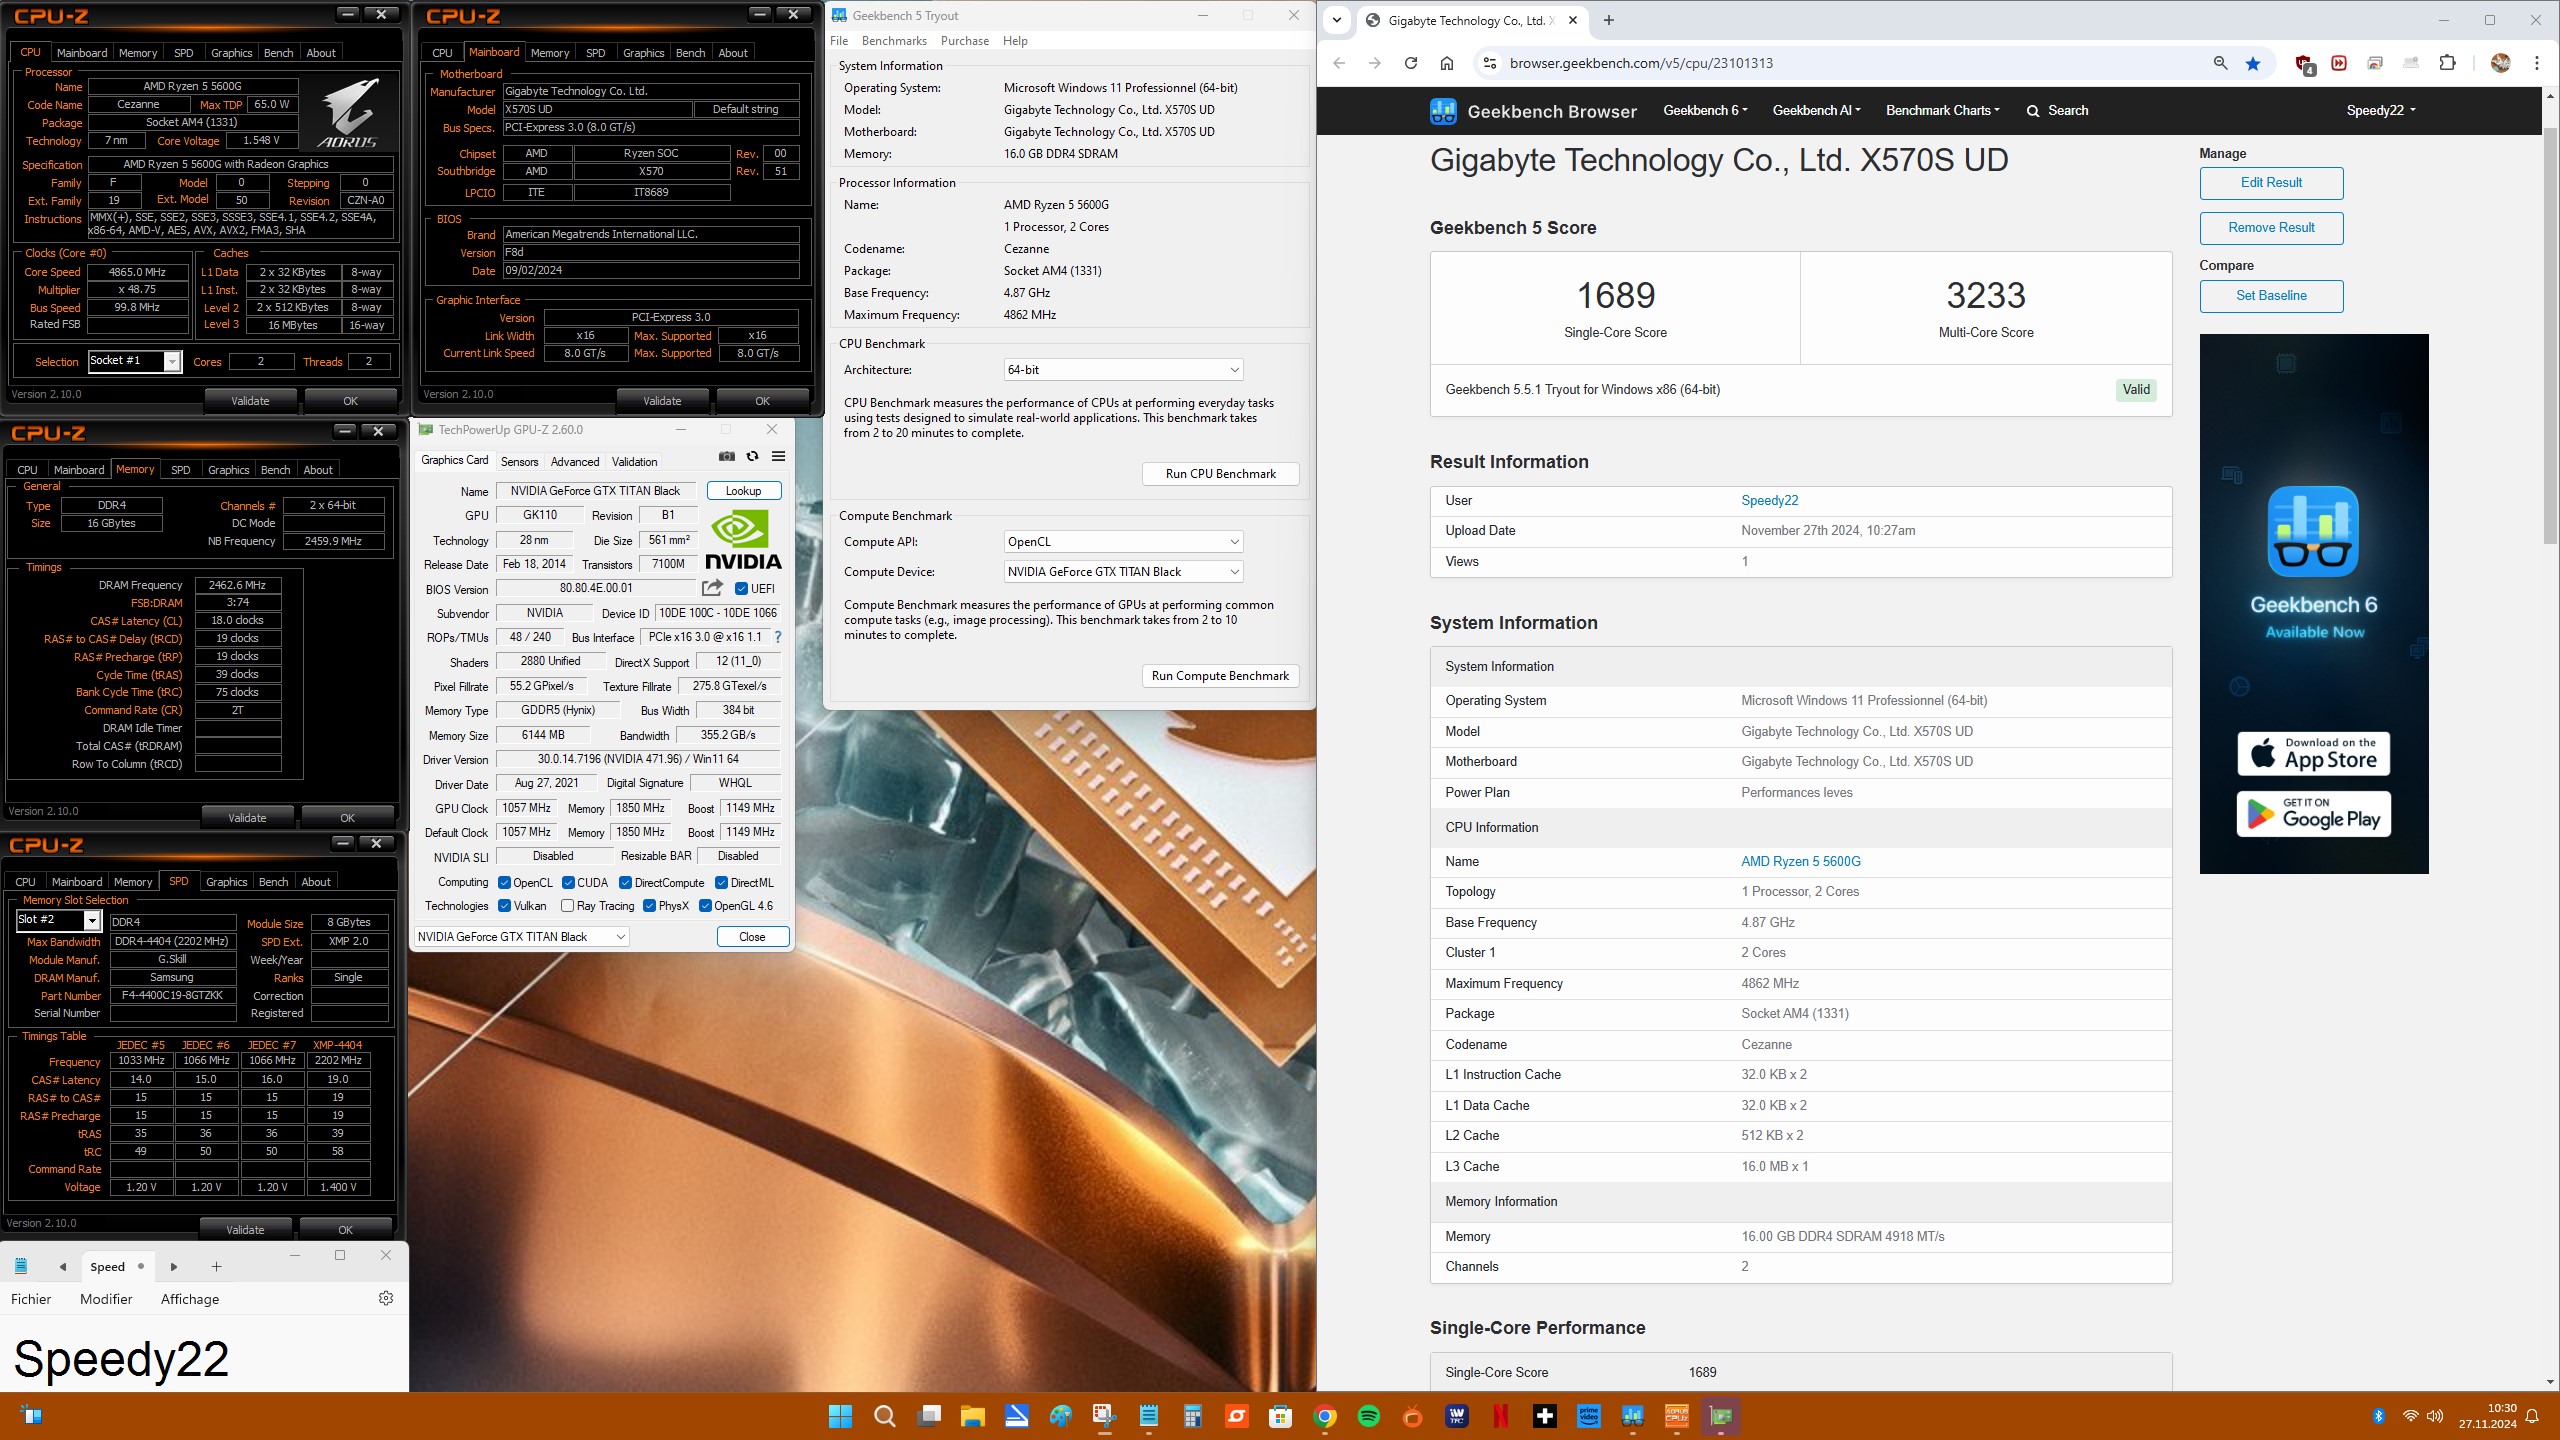The height and width of the screenshot is (1440, 2560).
Task: Click the Chrome profile avatar
Action: (x=2500, y=63)
